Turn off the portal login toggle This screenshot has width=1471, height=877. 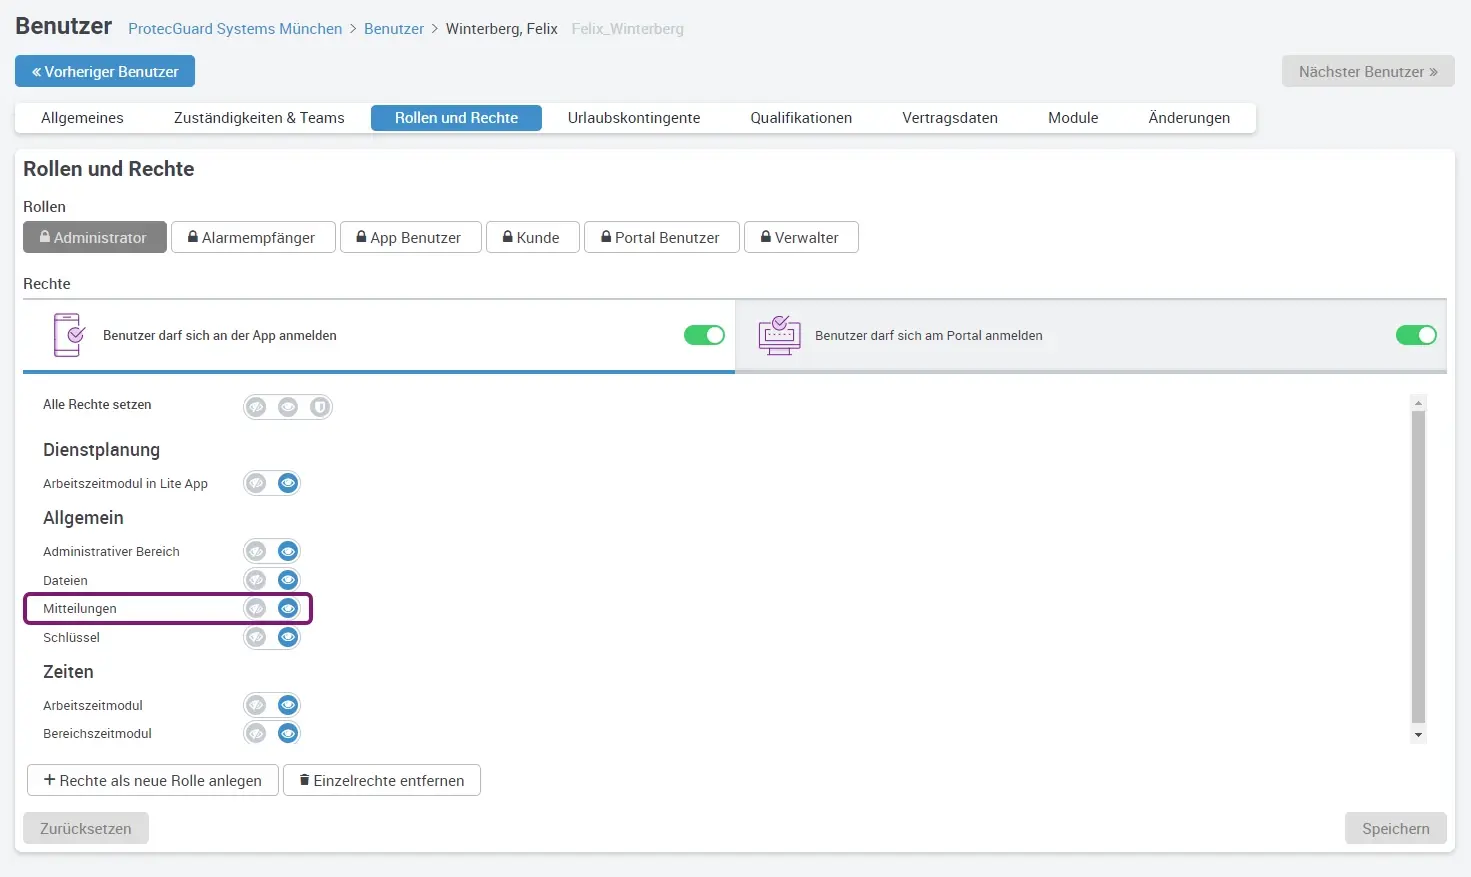click(1415, 335)
